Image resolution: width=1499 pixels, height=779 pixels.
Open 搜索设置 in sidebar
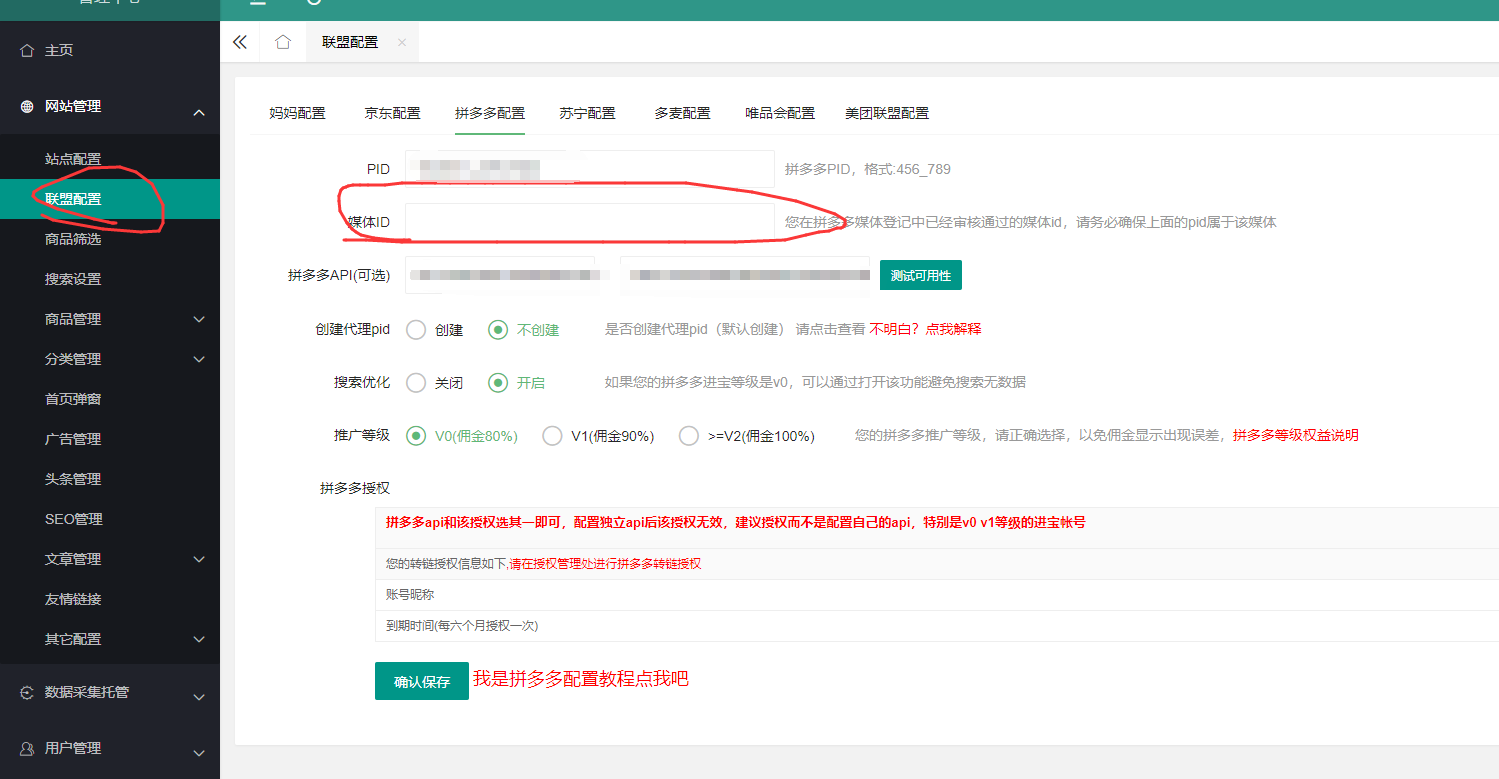pos(73,279)
